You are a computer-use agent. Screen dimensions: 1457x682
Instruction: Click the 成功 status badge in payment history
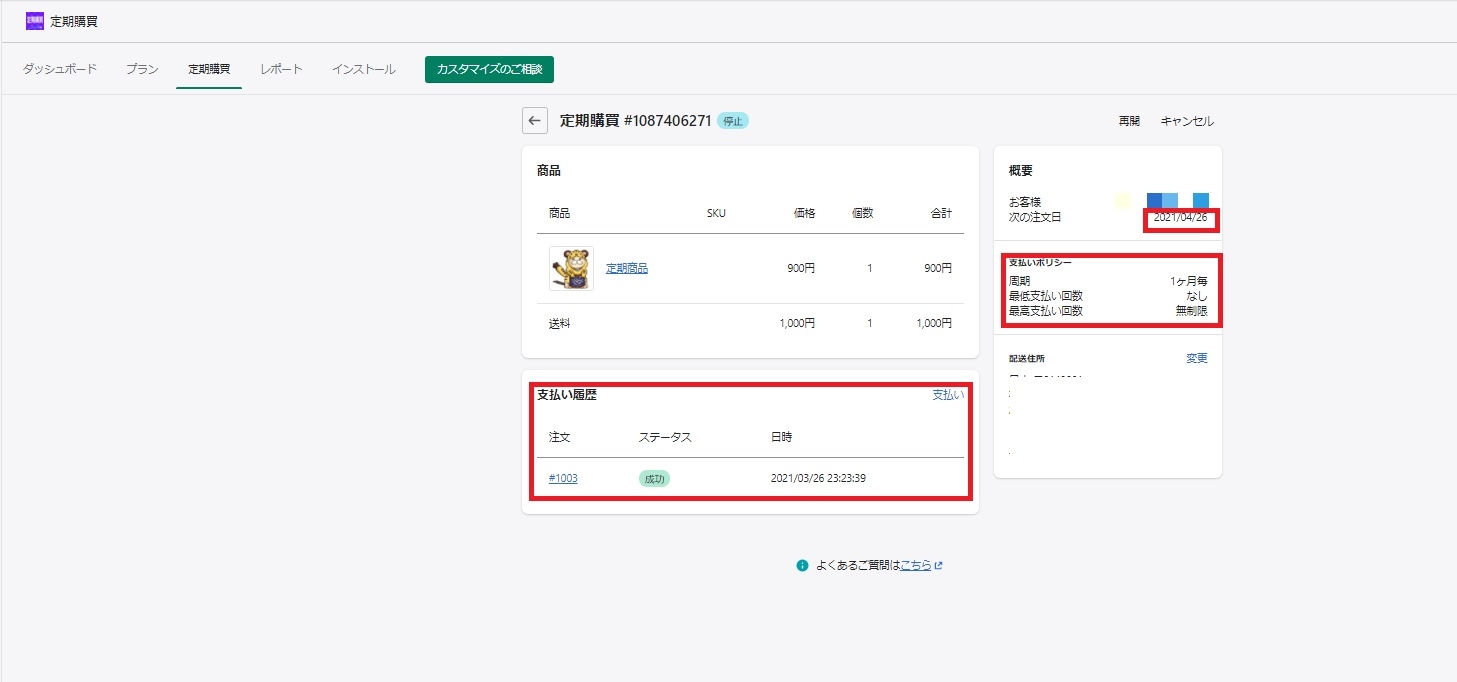(x=654, y=479)
